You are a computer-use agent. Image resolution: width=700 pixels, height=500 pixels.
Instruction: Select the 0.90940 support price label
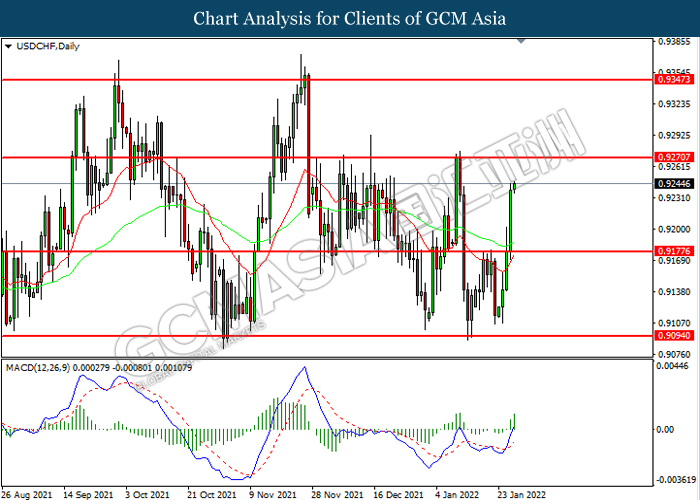pyautogui.click(x=674, y=336)
